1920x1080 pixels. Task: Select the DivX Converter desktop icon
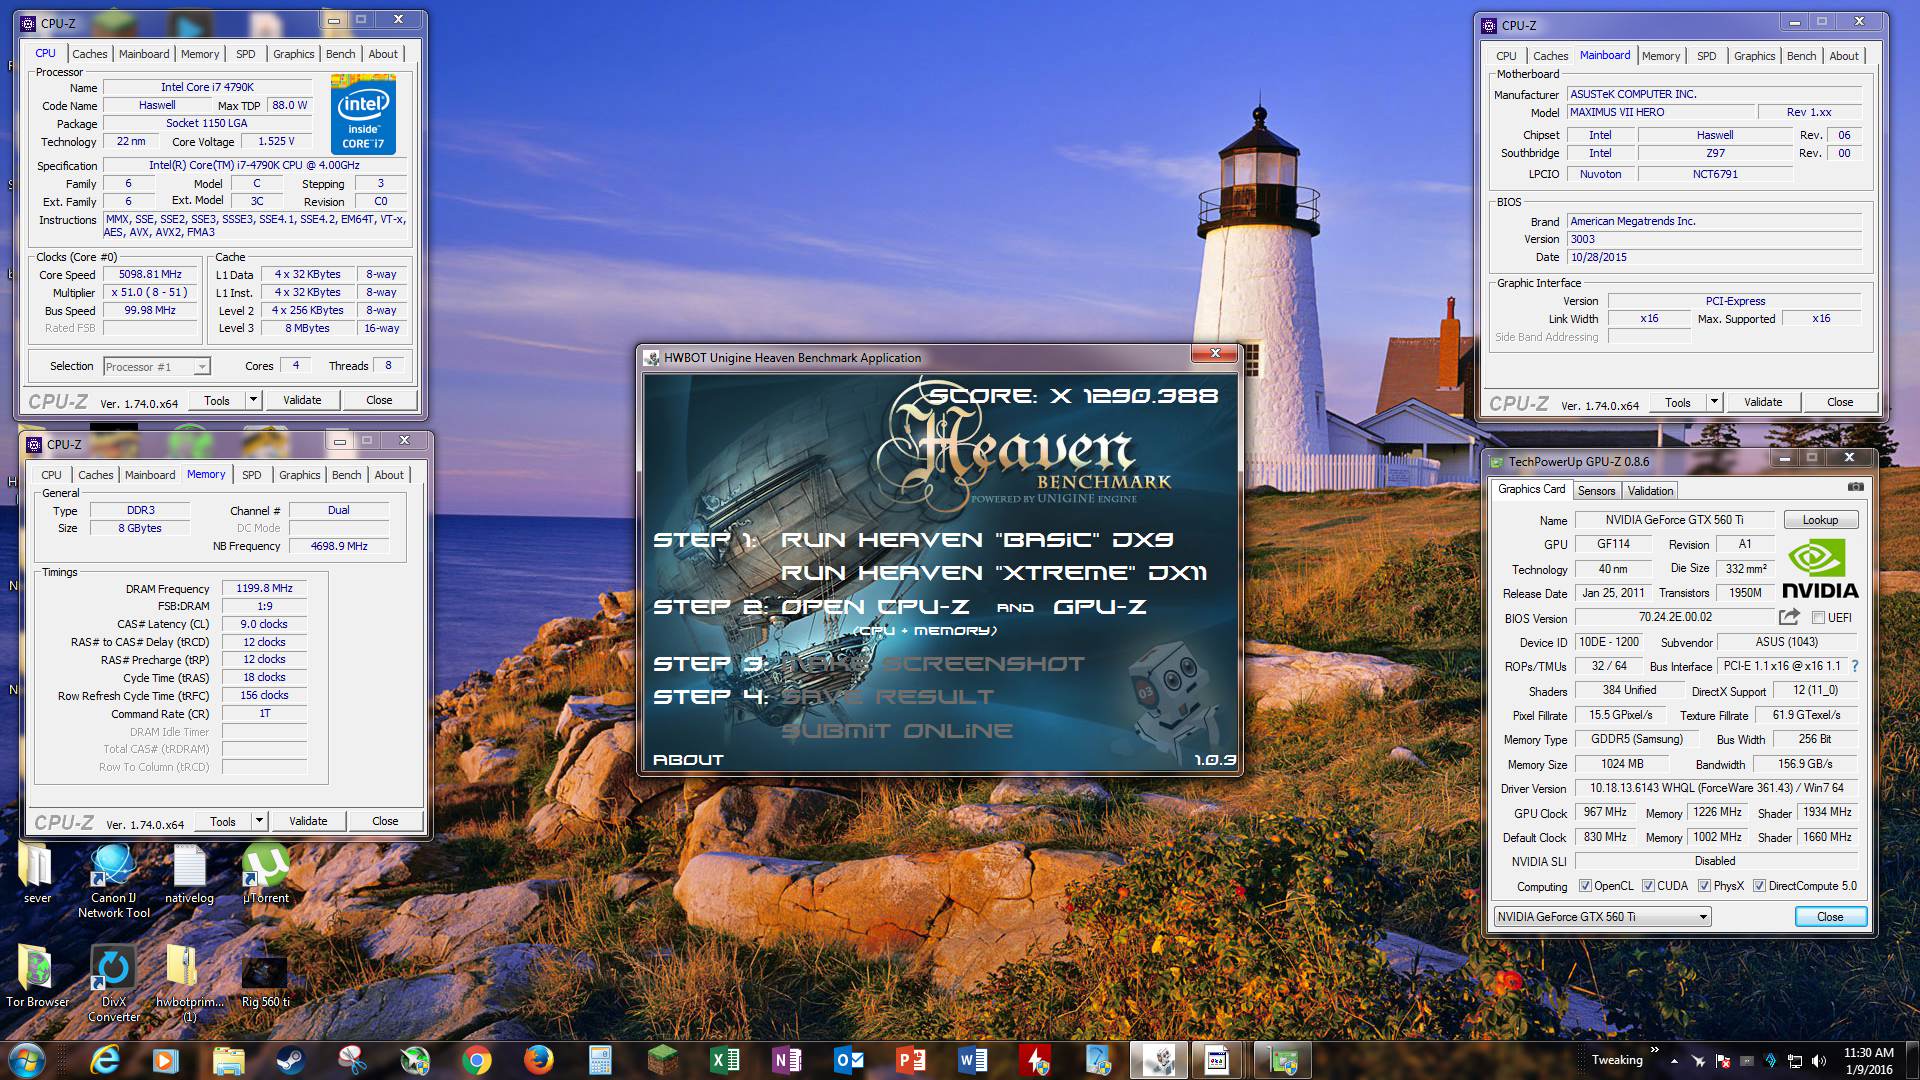(114, 983)
